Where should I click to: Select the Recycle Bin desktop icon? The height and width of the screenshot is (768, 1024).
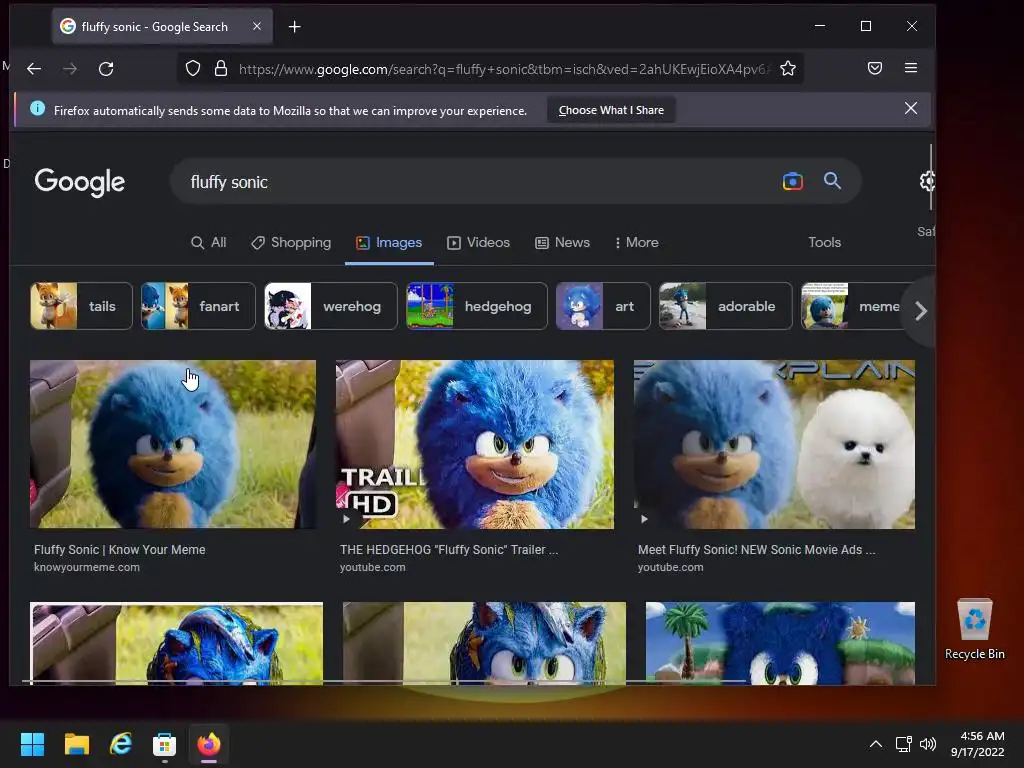(x=974, y=630)
